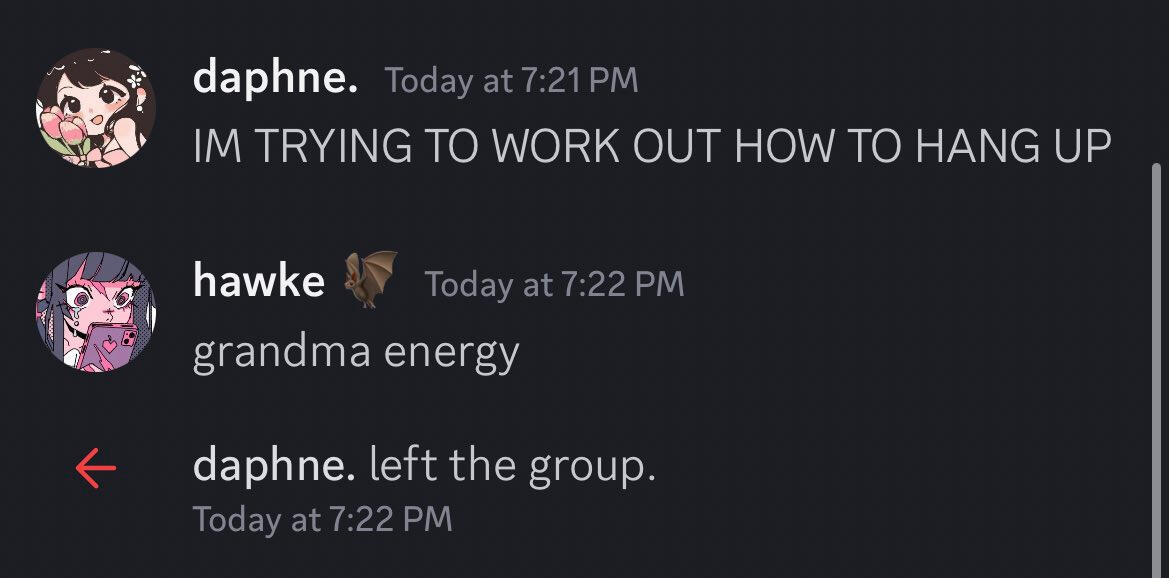The width and height of the screenshot is (1169, 578).
Task: Click the pink phone in hawke's avatar
Action: 111,347
